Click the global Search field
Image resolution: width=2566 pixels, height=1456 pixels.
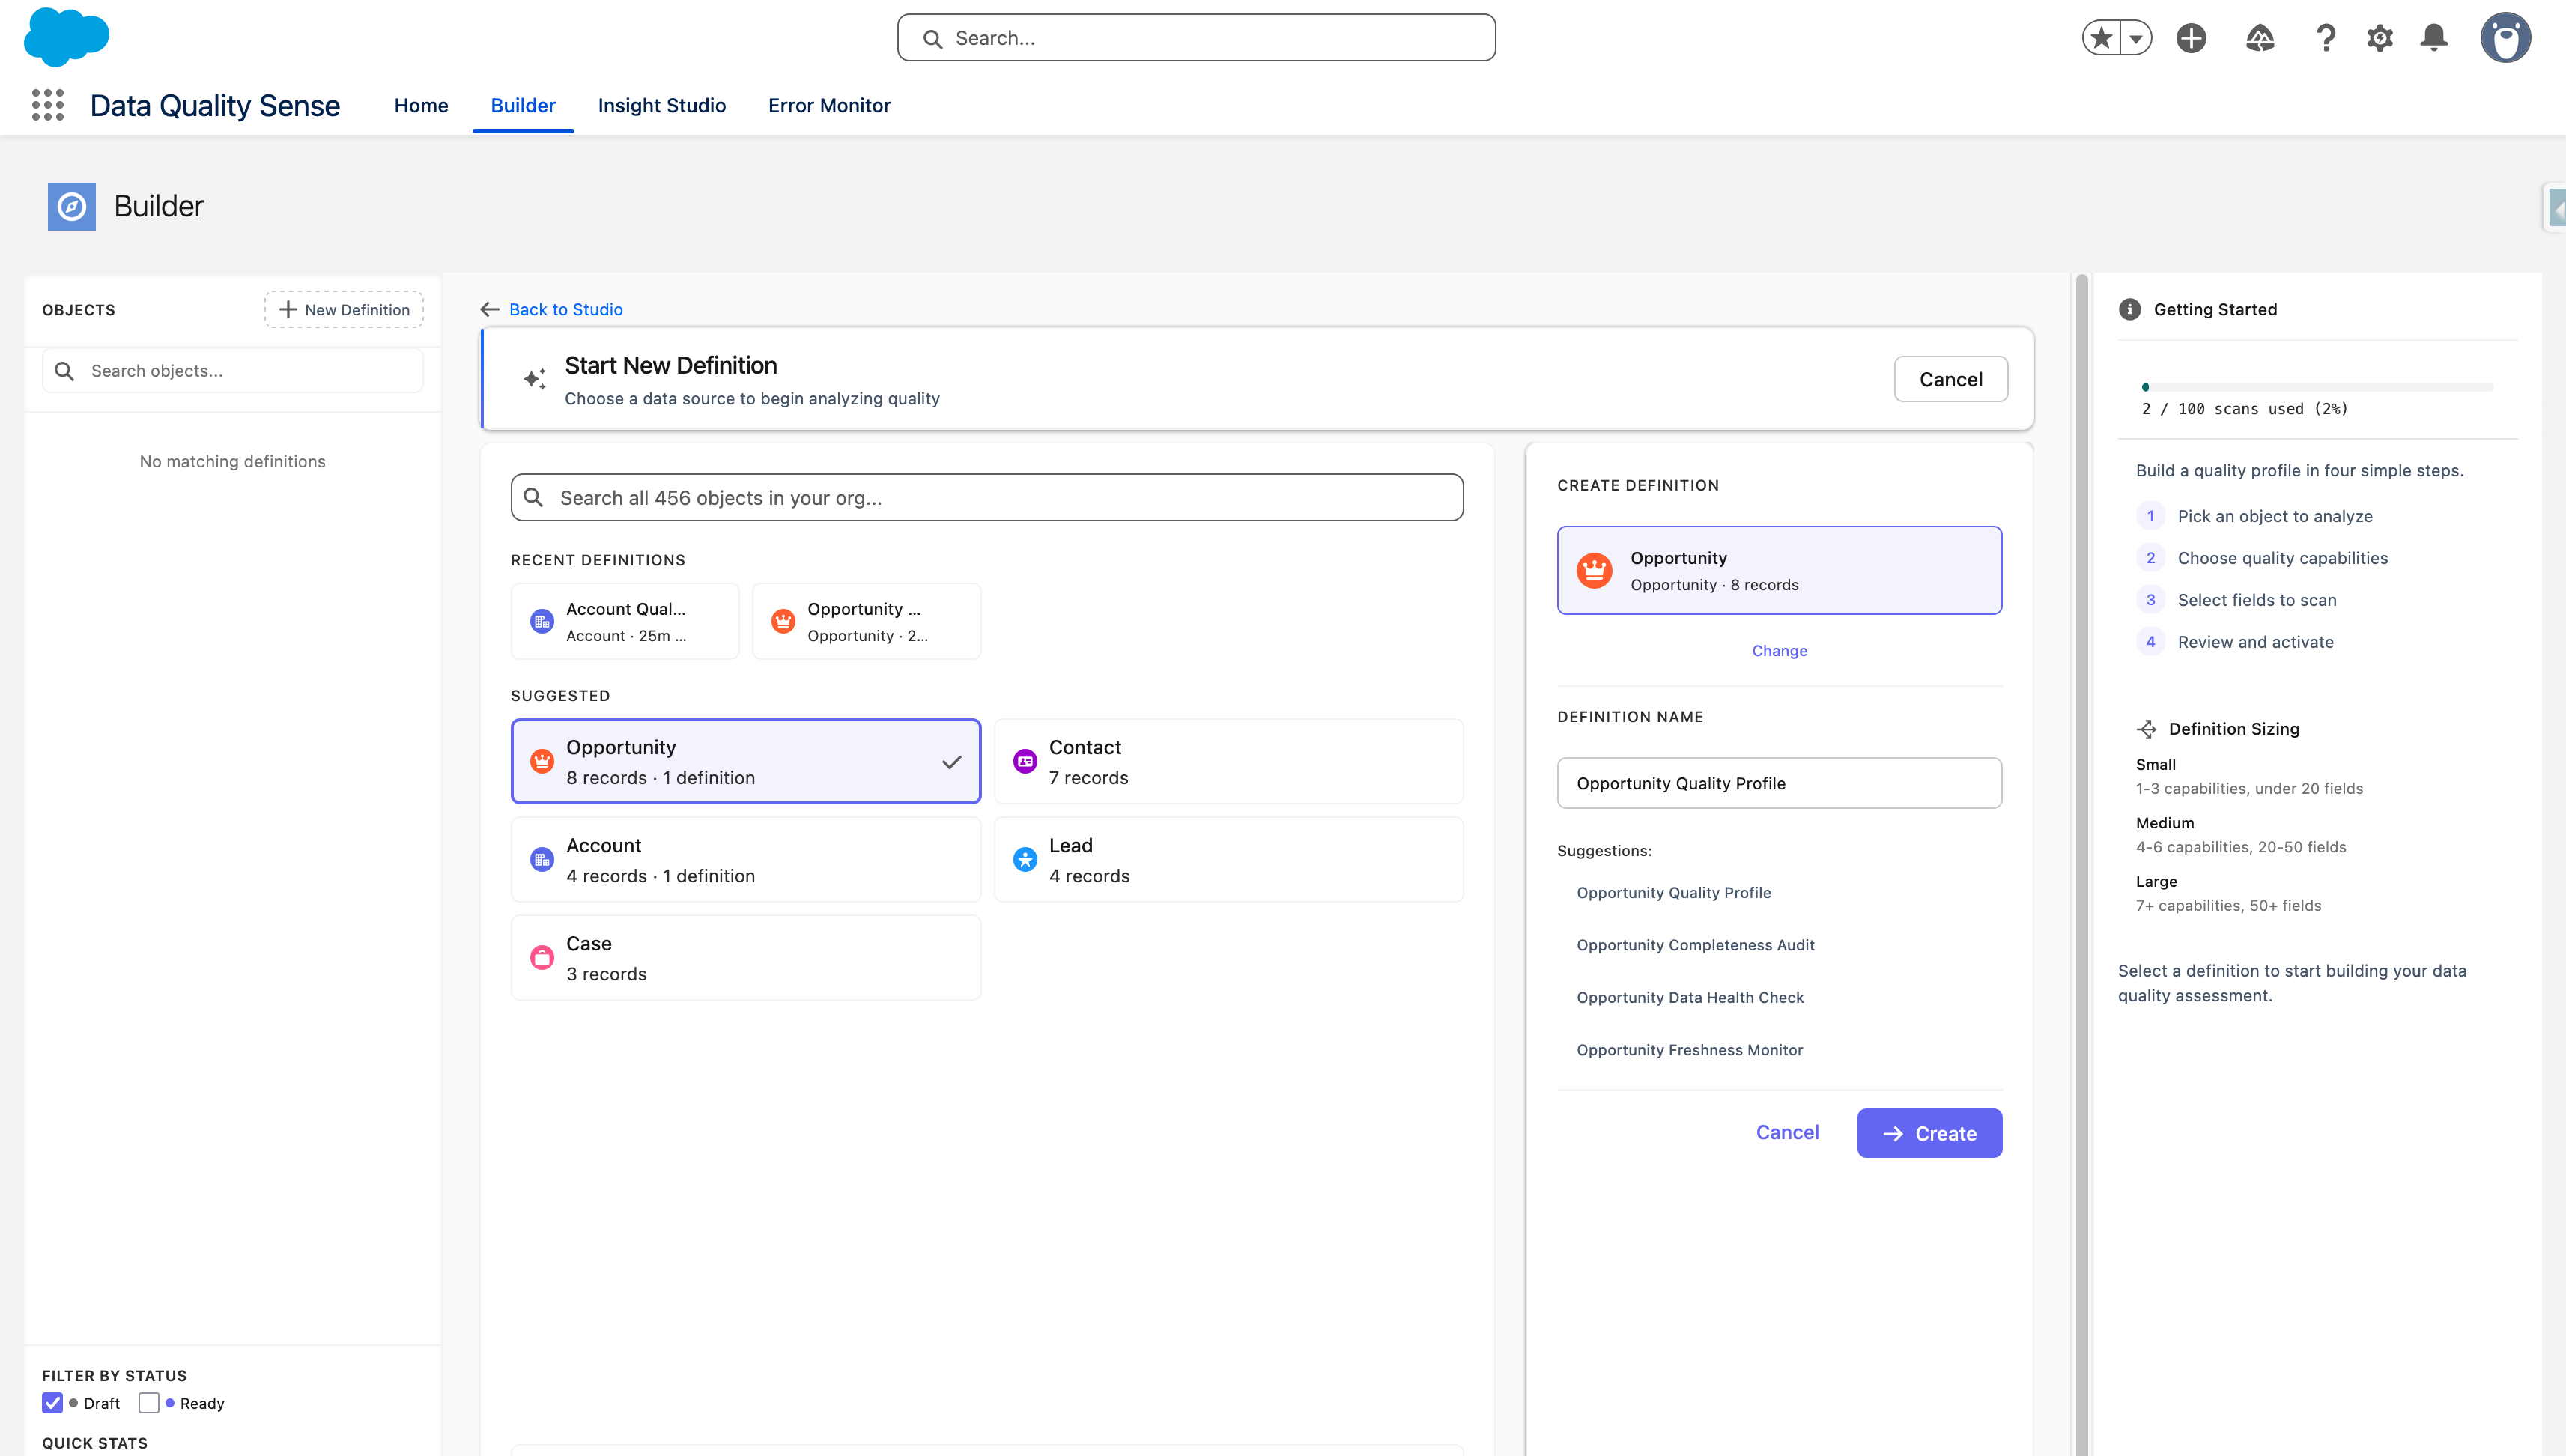(x=1196, y=38)
